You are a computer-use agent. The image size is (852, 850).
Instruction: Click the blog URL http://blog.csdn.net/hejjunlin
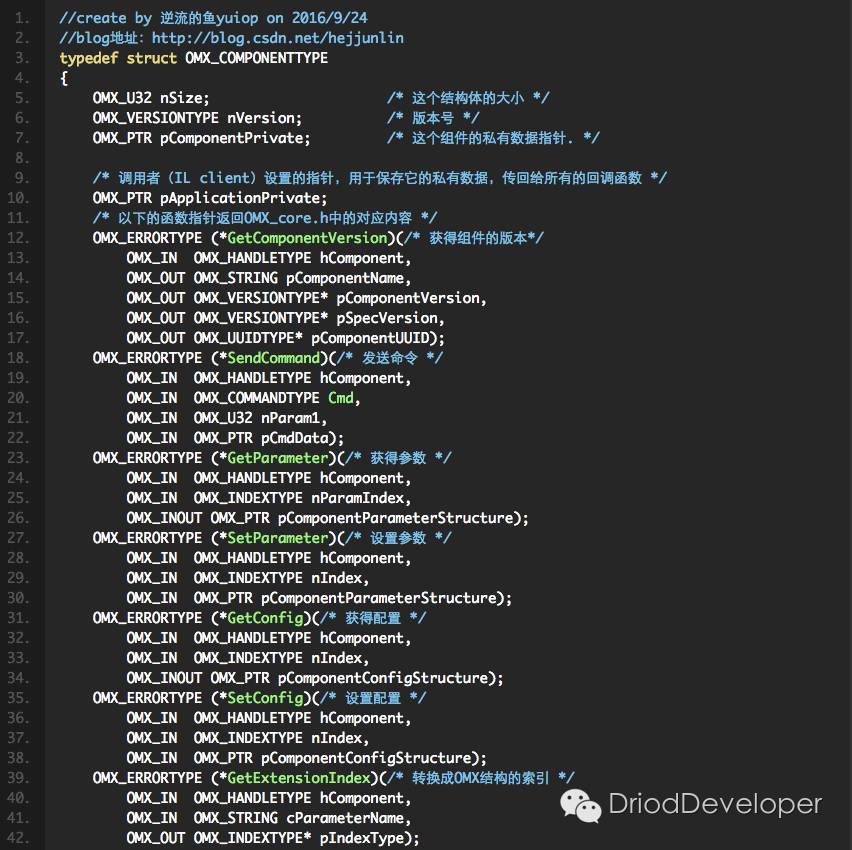pyautogui.click(x=277, y=38)
